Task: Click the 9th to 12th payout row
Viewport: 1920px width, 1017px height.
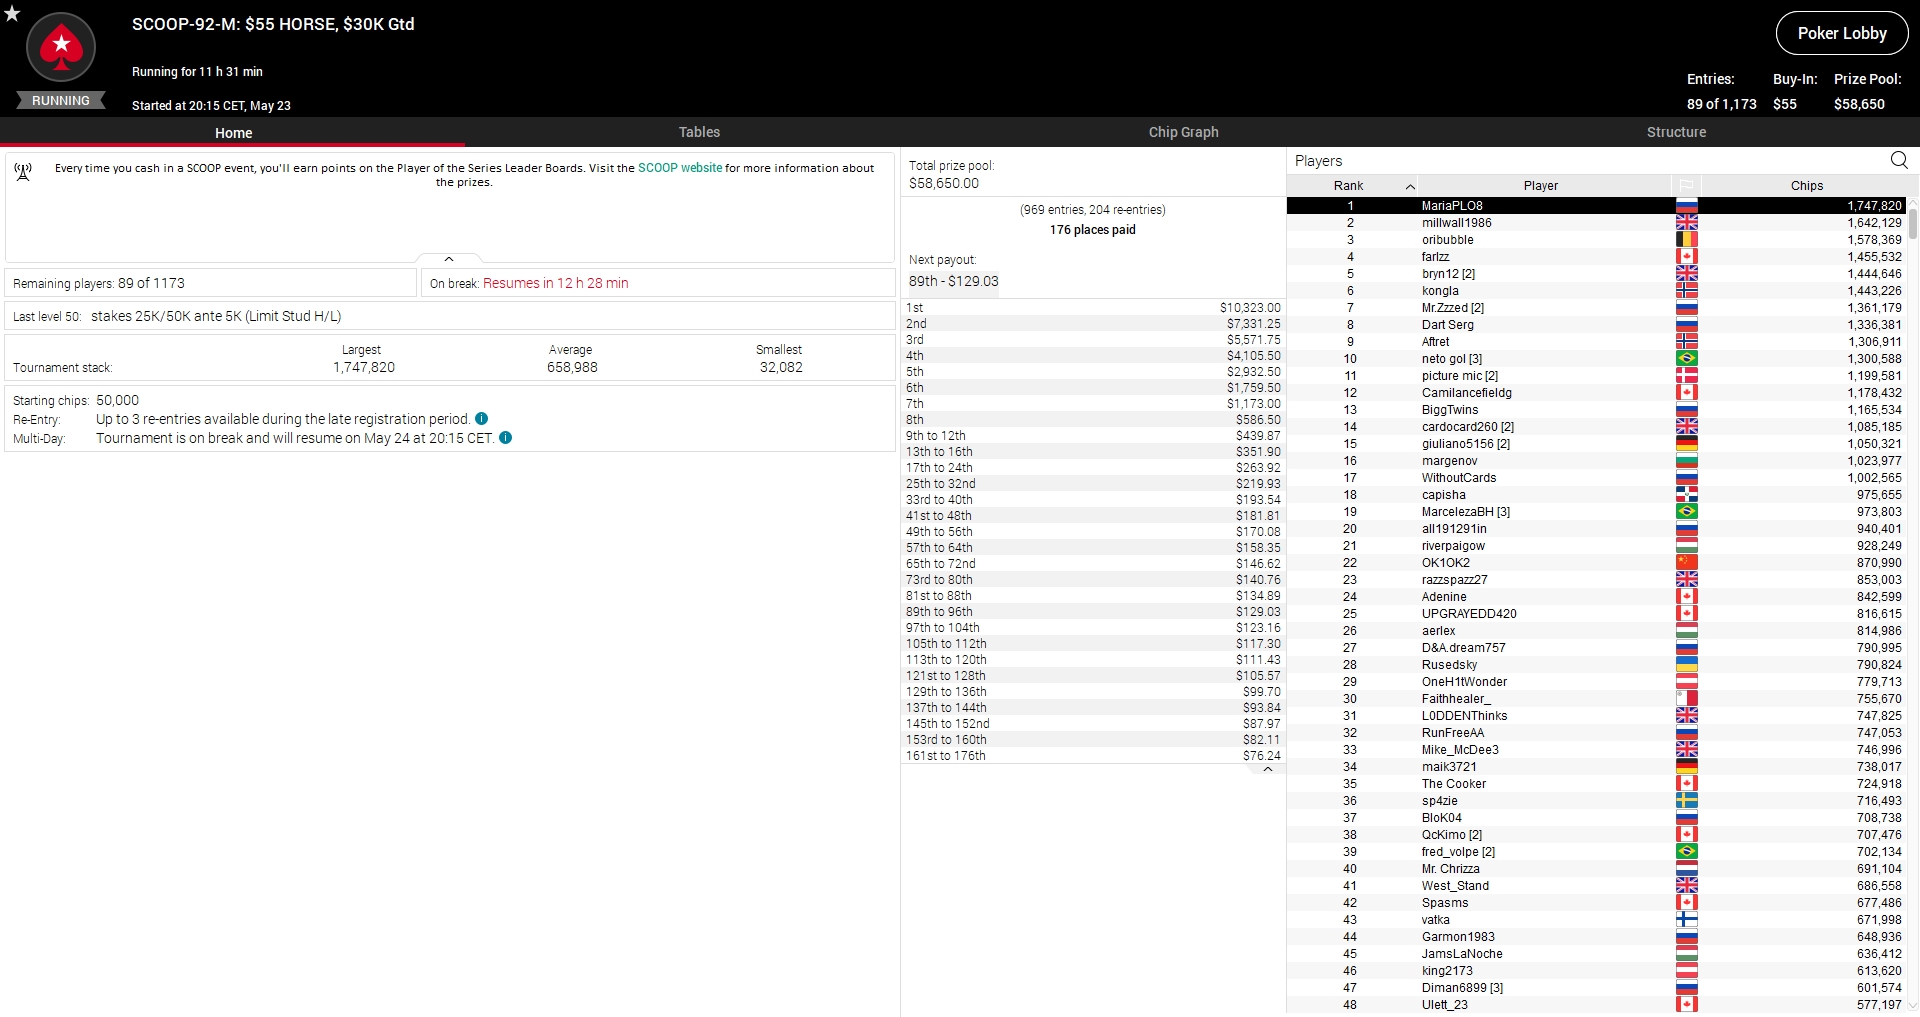Action: 1093,436
